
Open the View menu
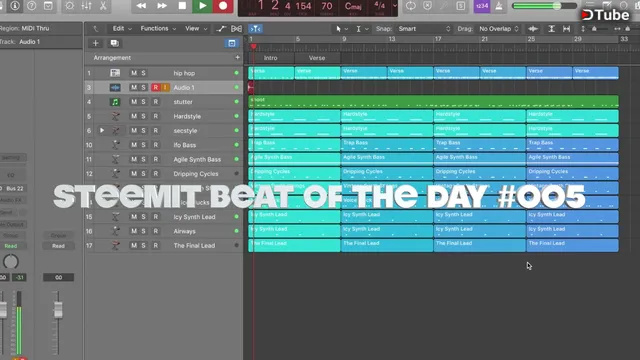point(196,29)
